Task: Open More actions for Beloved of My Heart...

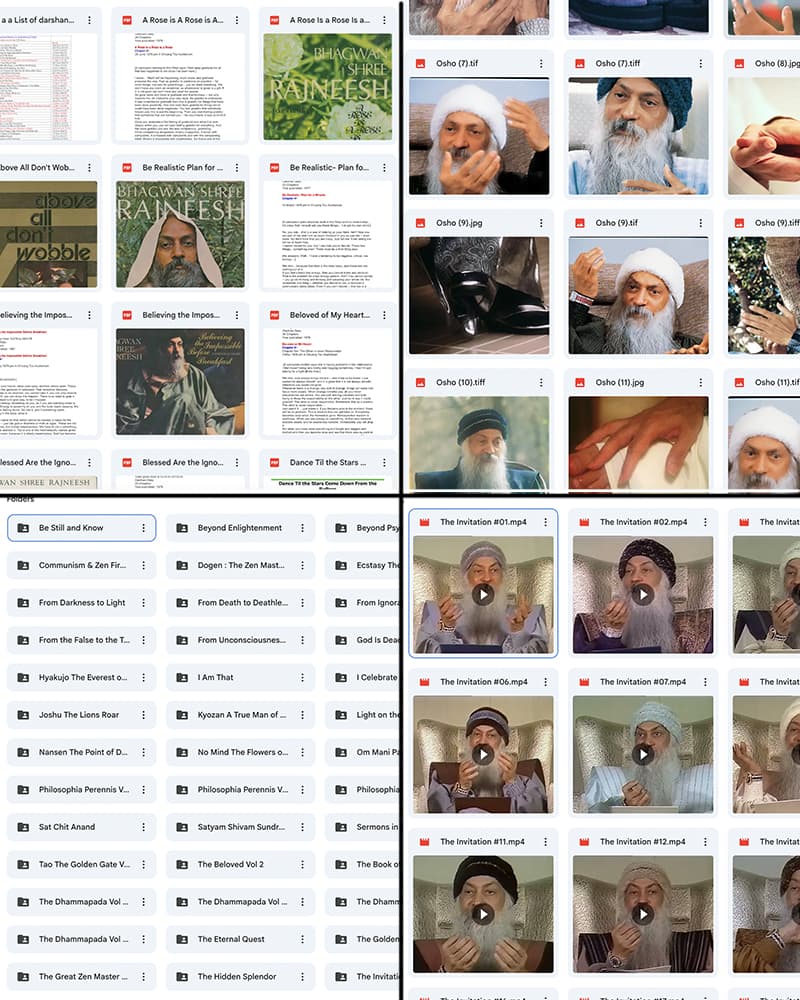Action: pyautogui.click(x=384, y=315)
